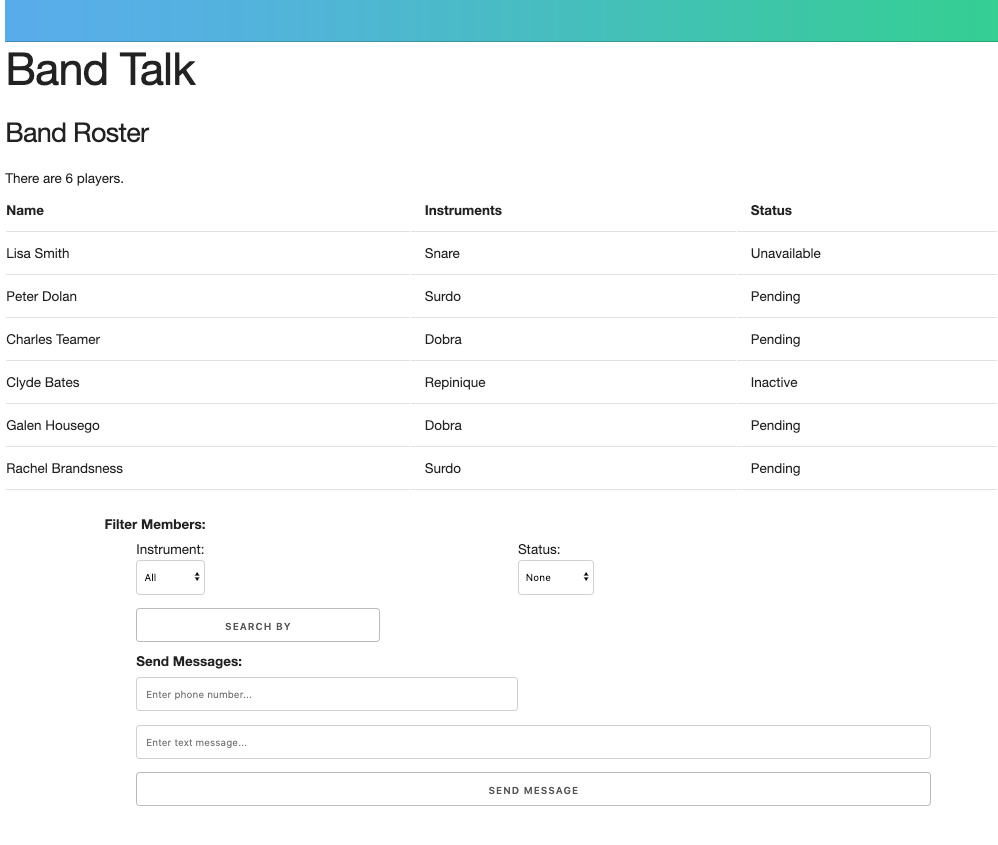Click the Band Roster section title
998x845 pixels.
coord(77,132)
